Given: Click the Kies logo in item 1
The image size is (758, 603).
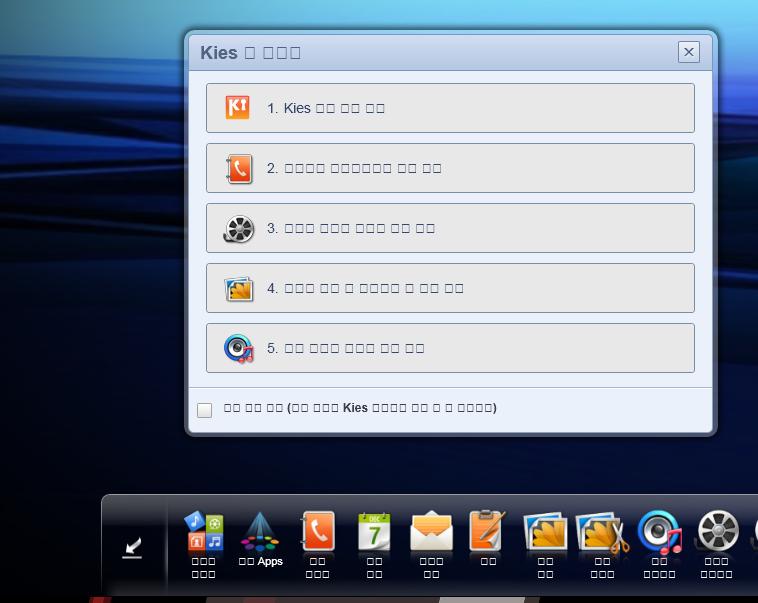Looking at the screenshot, I should [x=237, y=107].
